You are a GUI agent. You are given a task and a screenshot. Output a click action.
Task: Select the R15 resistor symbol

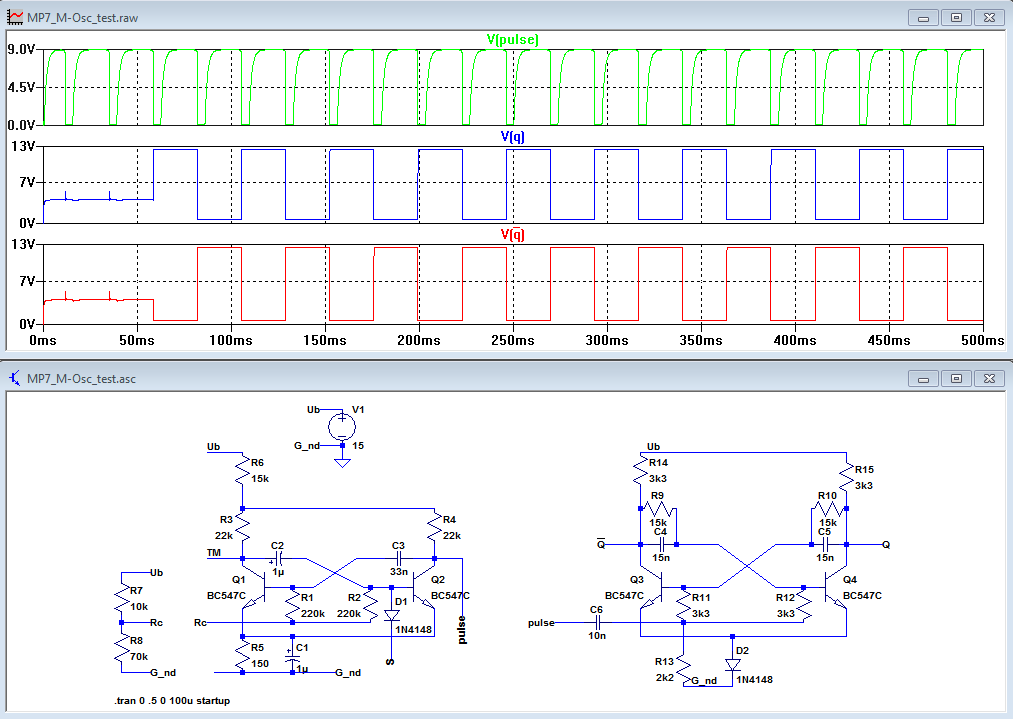tap(846, 477)
